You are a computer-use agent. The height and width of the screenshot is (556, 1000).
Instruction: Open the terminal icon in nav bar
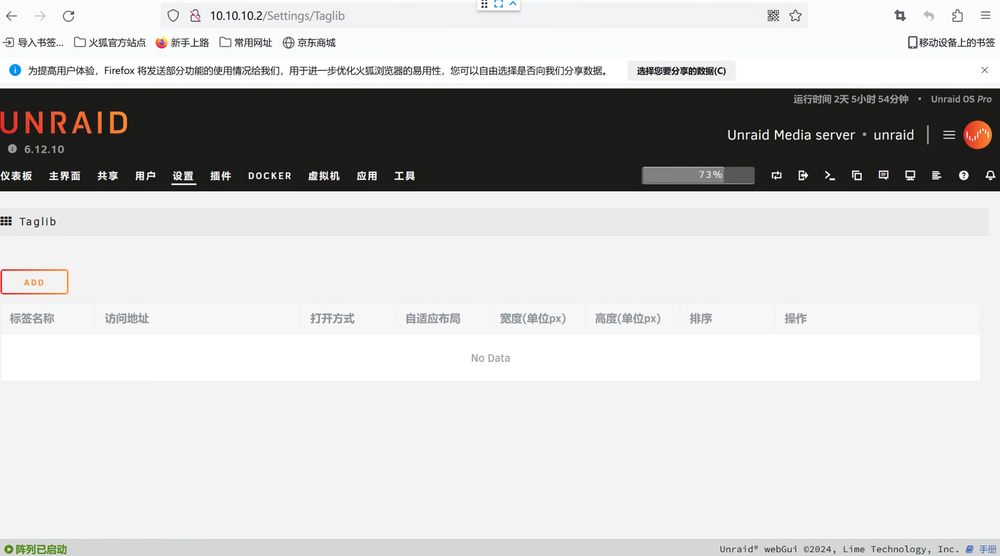(x=830, y=175)
